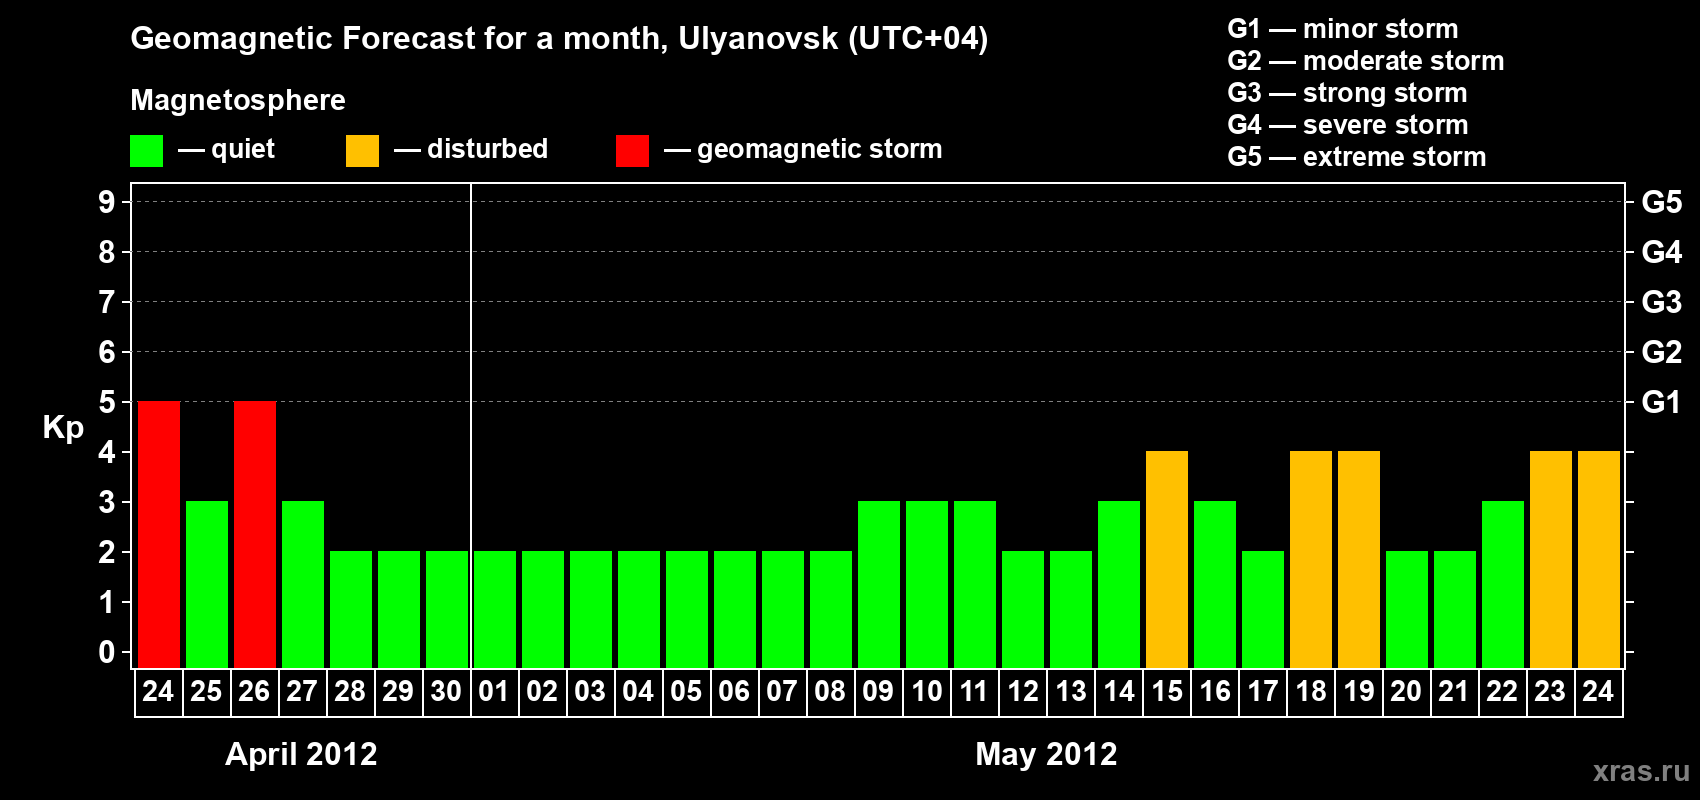Select the green bar for April 27
This screenshot has height=800, width=1700.
coord(303,584)
